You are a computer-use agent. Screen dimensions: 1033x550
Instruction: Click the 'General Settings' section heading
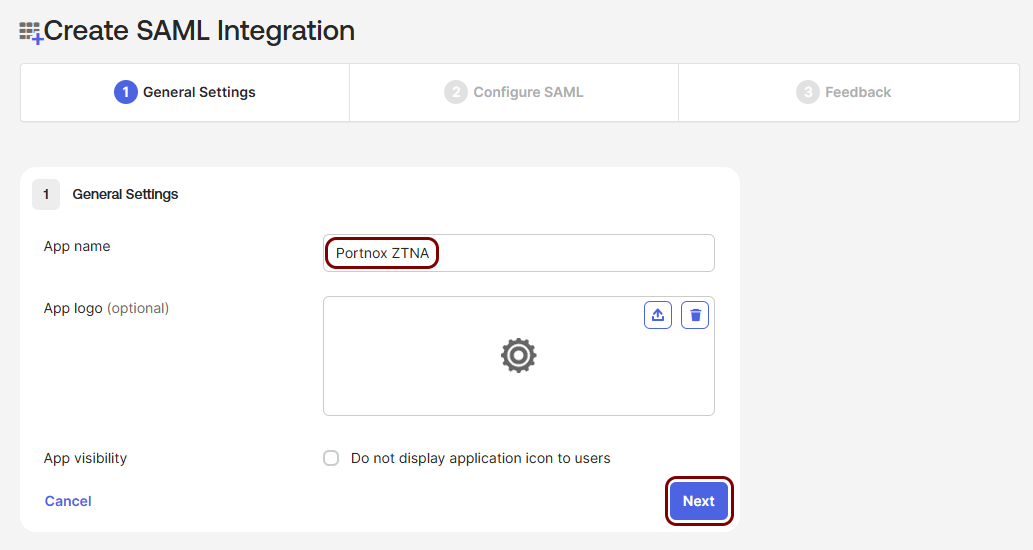point(125,194)
